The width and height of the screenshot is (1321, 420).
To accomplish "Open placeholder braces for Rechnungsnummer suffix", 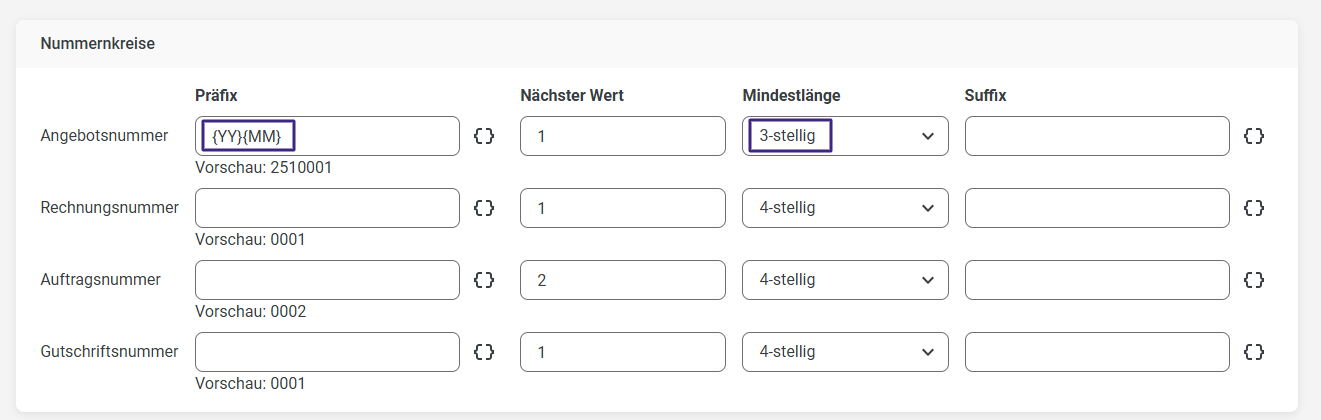I will click(1254, 208).
